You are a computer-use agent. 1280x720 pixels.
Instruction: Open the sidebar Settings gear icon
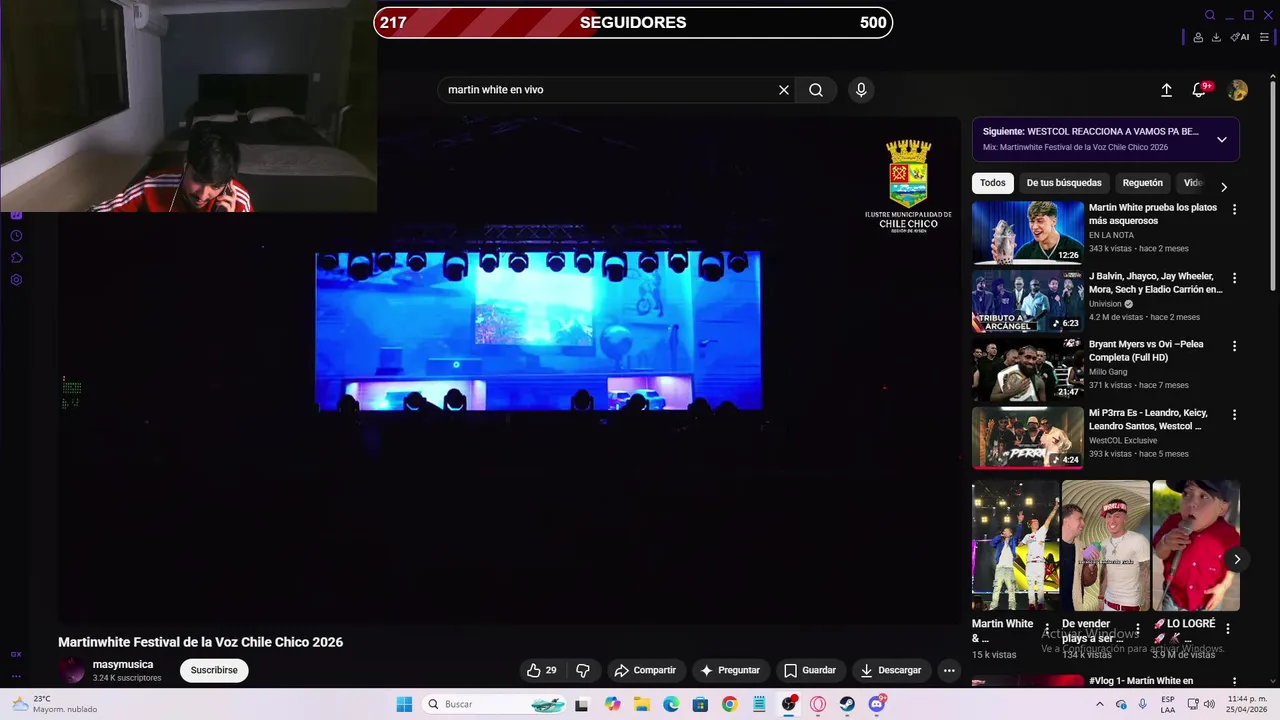click(x=16, y=280)
